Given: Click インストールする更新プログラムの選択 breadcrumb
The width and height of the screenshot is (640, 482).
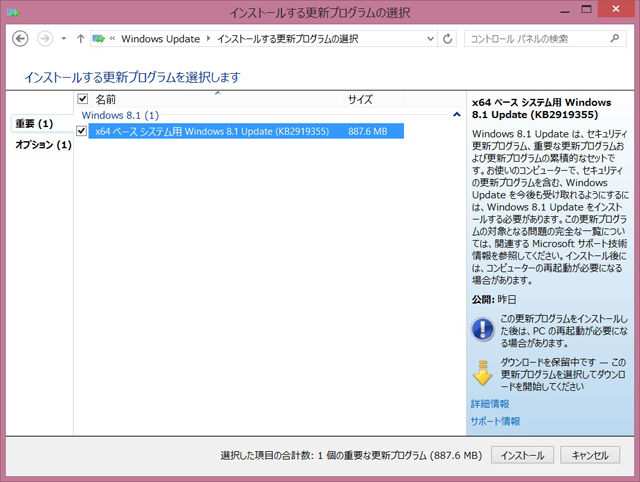Looking at the screenshot, I should 288,39.
